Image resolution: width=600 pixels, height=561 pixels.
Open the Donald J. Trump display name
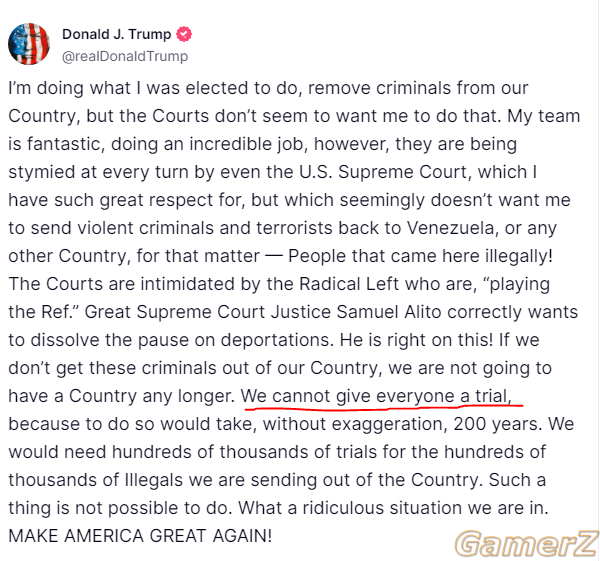(116, 34)
